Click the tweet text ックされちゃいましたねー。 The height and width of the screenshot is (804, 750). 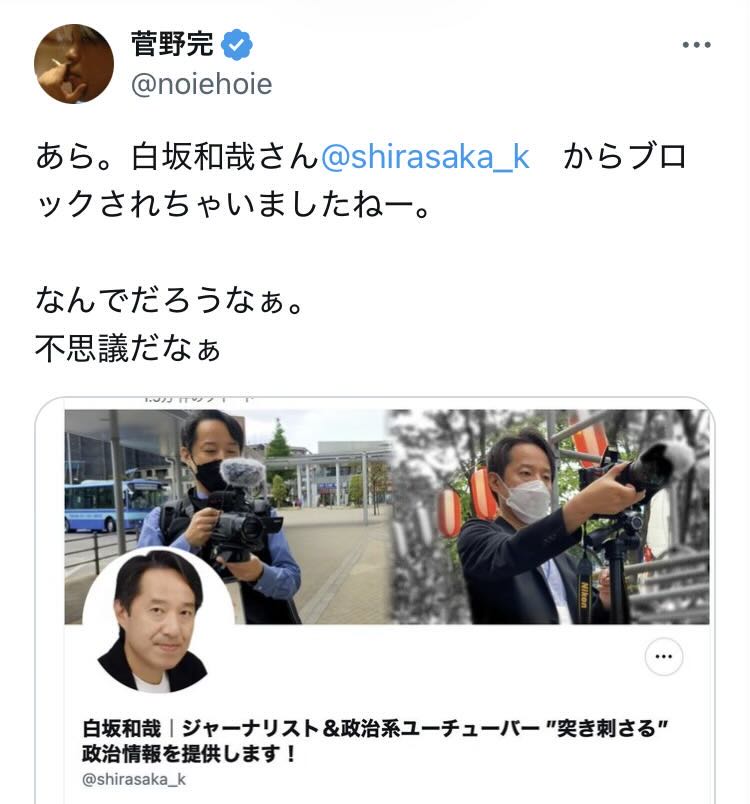pyautogui.click(x=234, y=205)
